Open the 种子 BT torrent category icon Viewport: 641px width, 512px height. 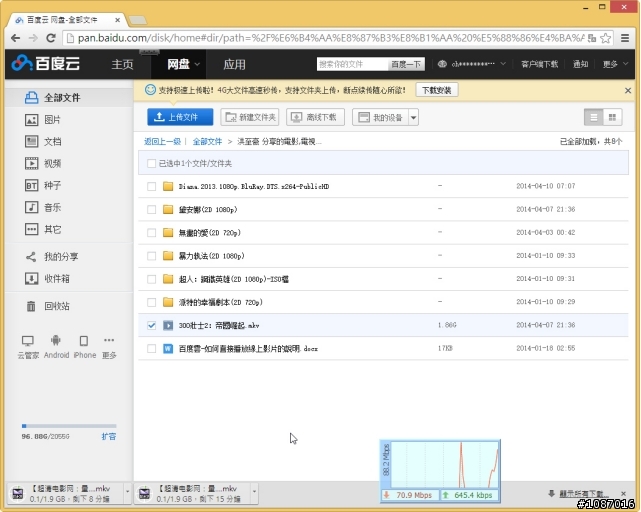(x=31, y=186)
